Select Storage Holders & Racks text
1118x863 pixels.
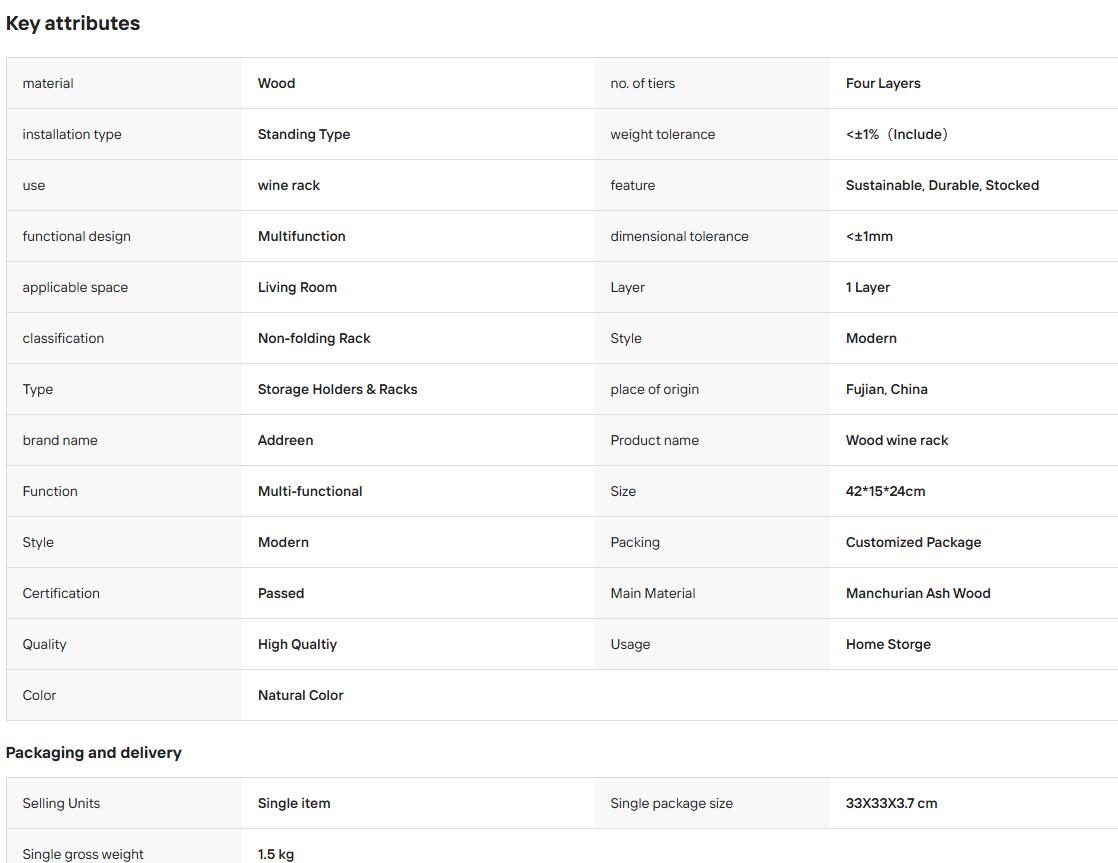pyautogui.click(x=337, y=389)
